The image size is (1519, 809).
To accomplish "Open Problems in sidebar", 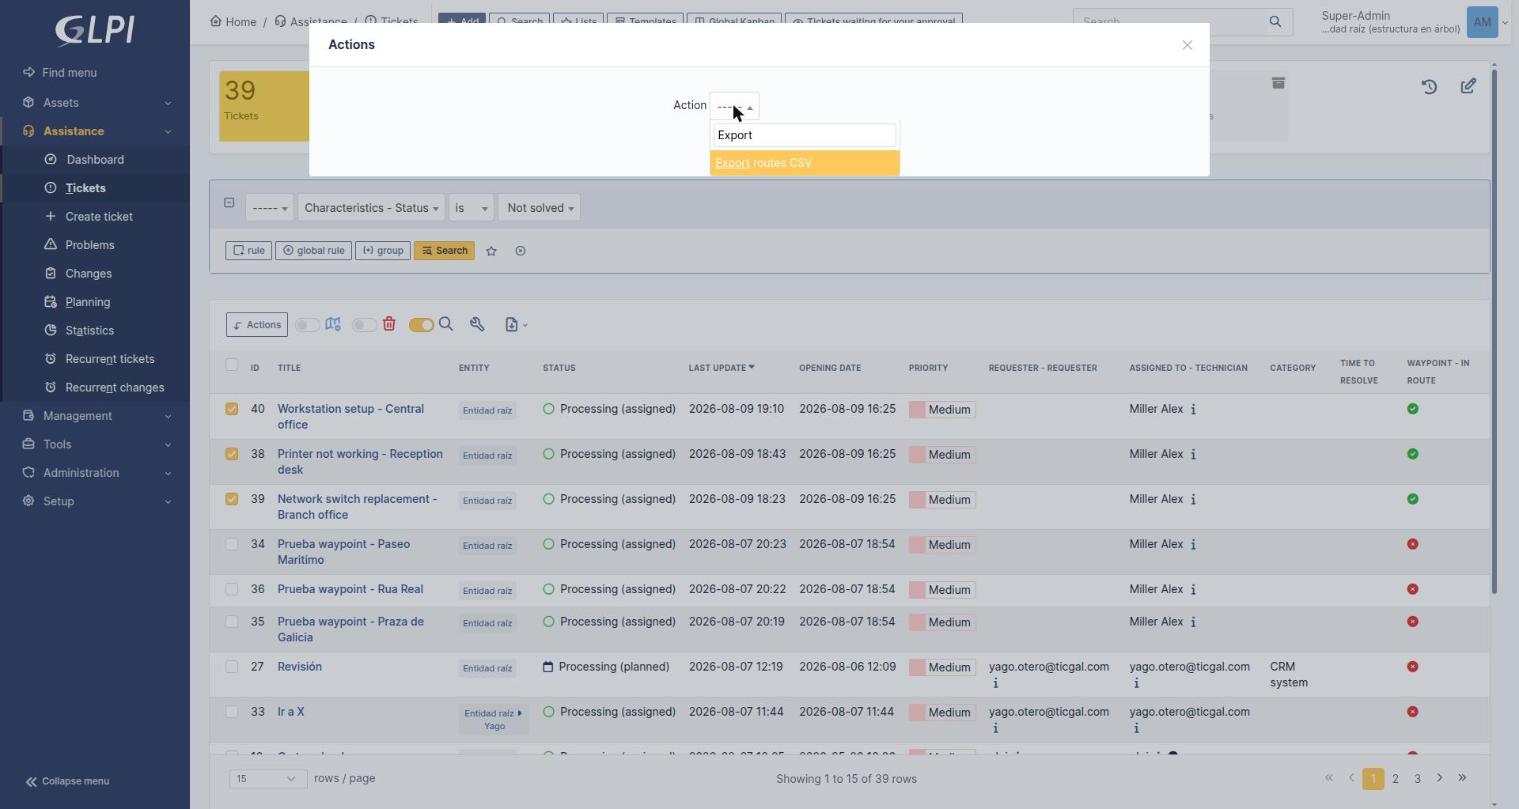I will [x=89, y=245].
